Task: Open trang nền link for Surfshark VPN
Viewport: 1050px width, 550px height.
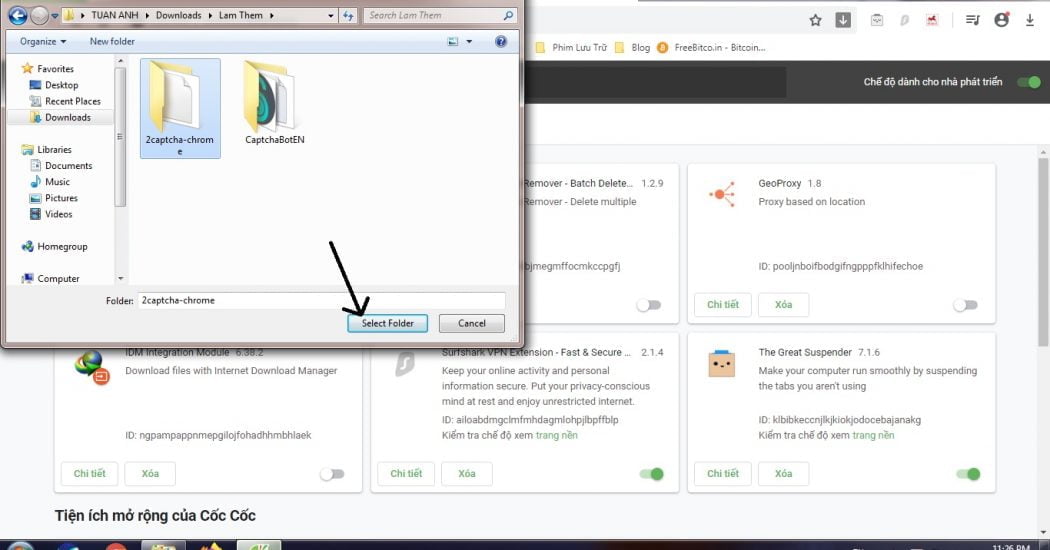Action: pos(556,435)
